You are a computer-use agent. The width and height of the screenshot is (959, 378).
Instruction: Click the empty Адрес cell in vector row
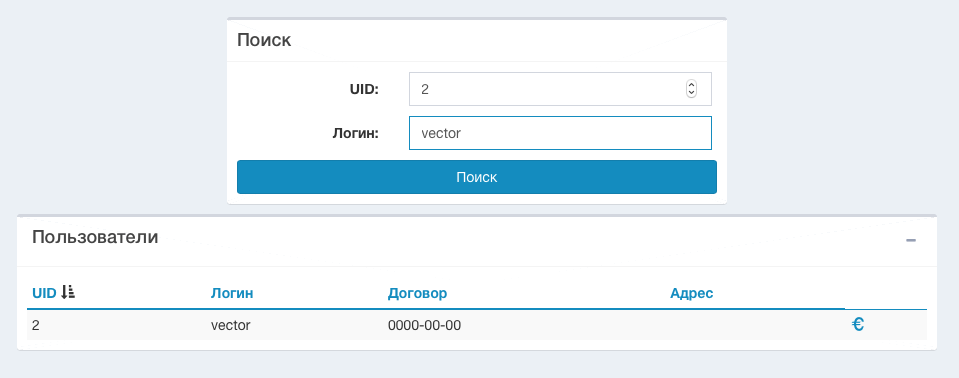click(x=755, y=325)
